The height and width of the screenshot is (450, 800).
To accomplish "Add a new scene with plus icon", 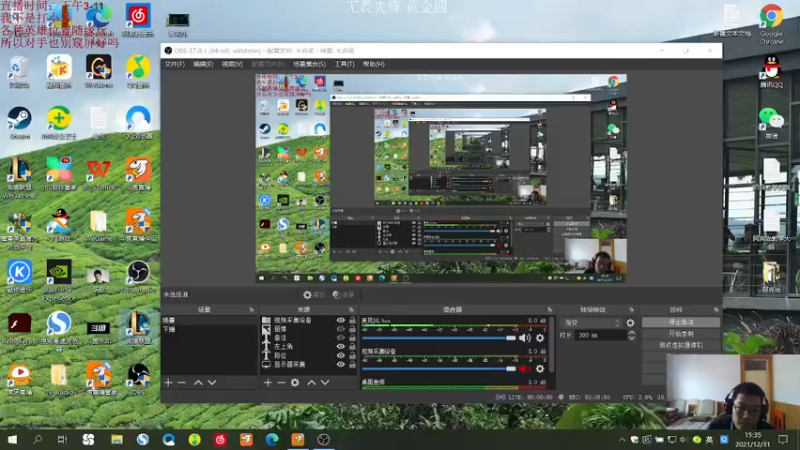I will coord(168,382).
